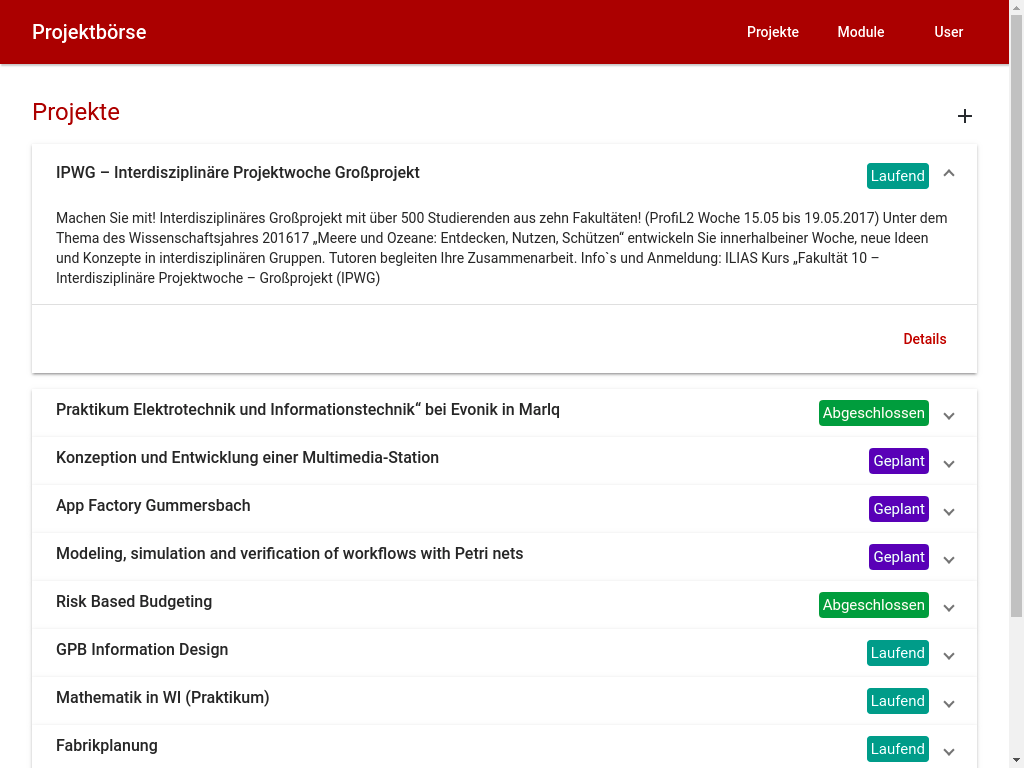This screenshot has height=768, width=1024.
Task: Expand Risk Based Budgeting row
Action: click(x=949, y=608)
